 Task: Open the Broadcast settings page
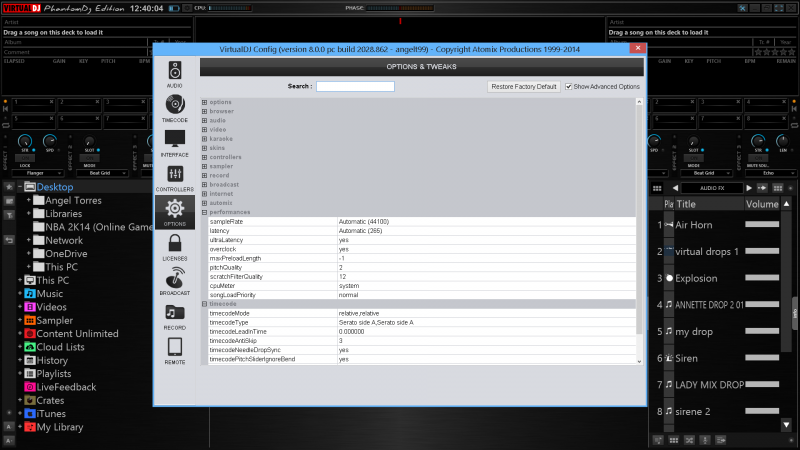tap(174, 281)
